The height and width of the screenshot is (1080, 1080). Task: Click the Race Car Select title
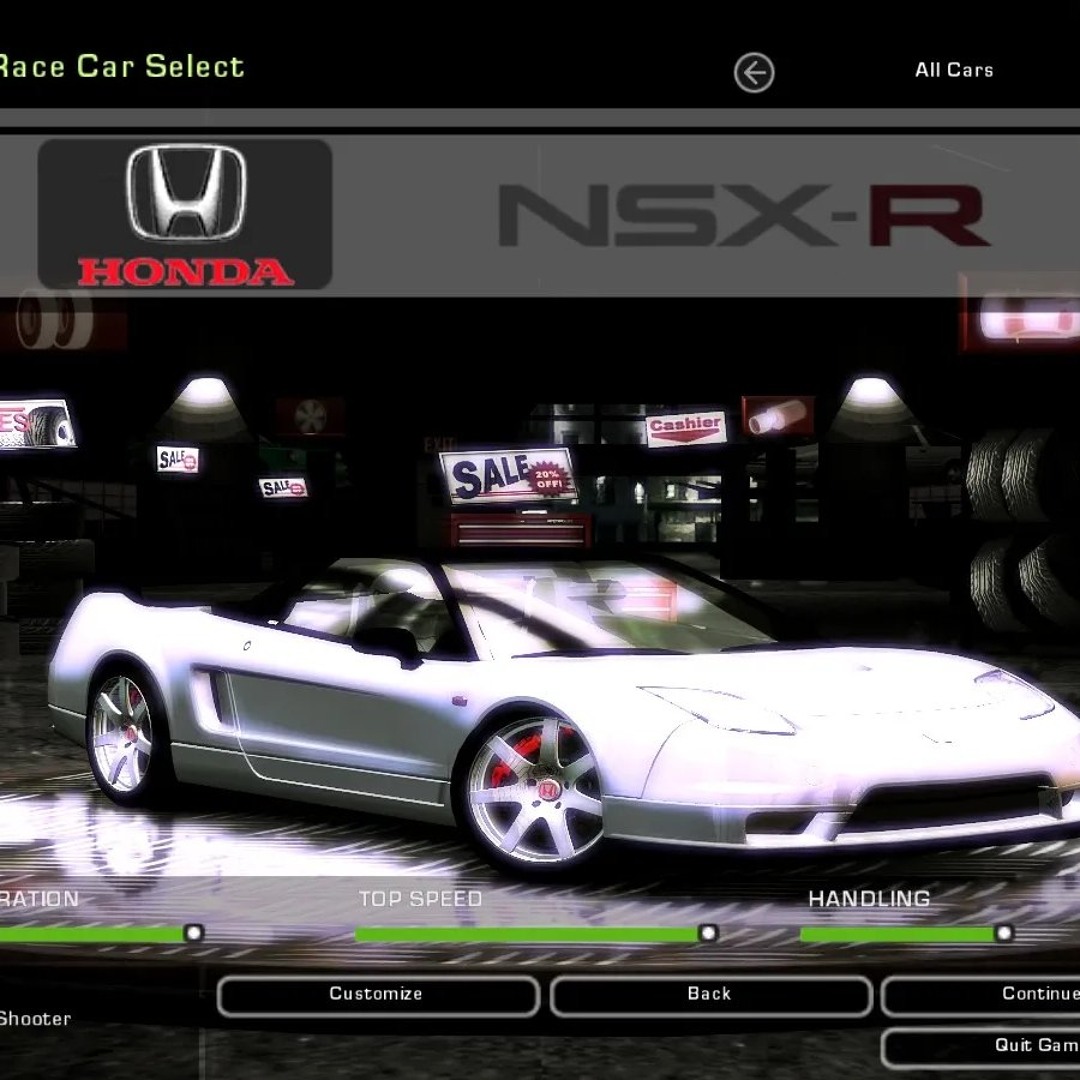click(121, 67)
